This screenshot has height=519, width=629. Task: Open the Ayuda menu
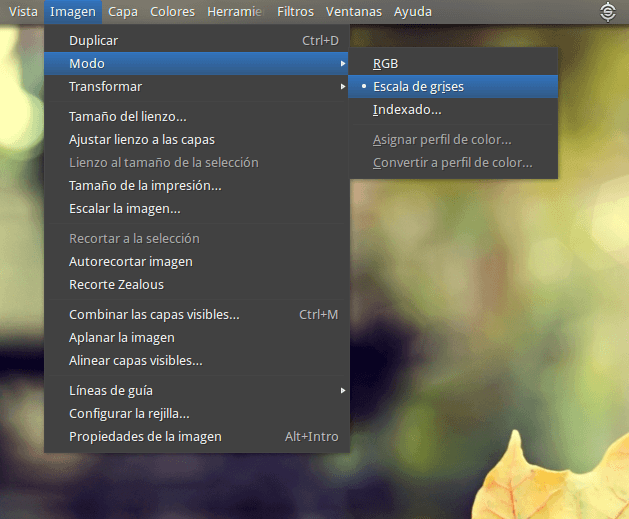click(x=413, y=12)
